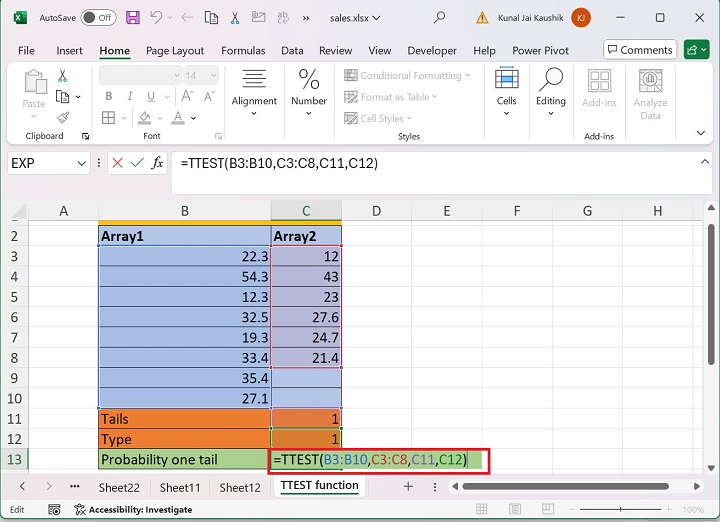Select cell C11 containing Tails value

(x=306, y=419)
